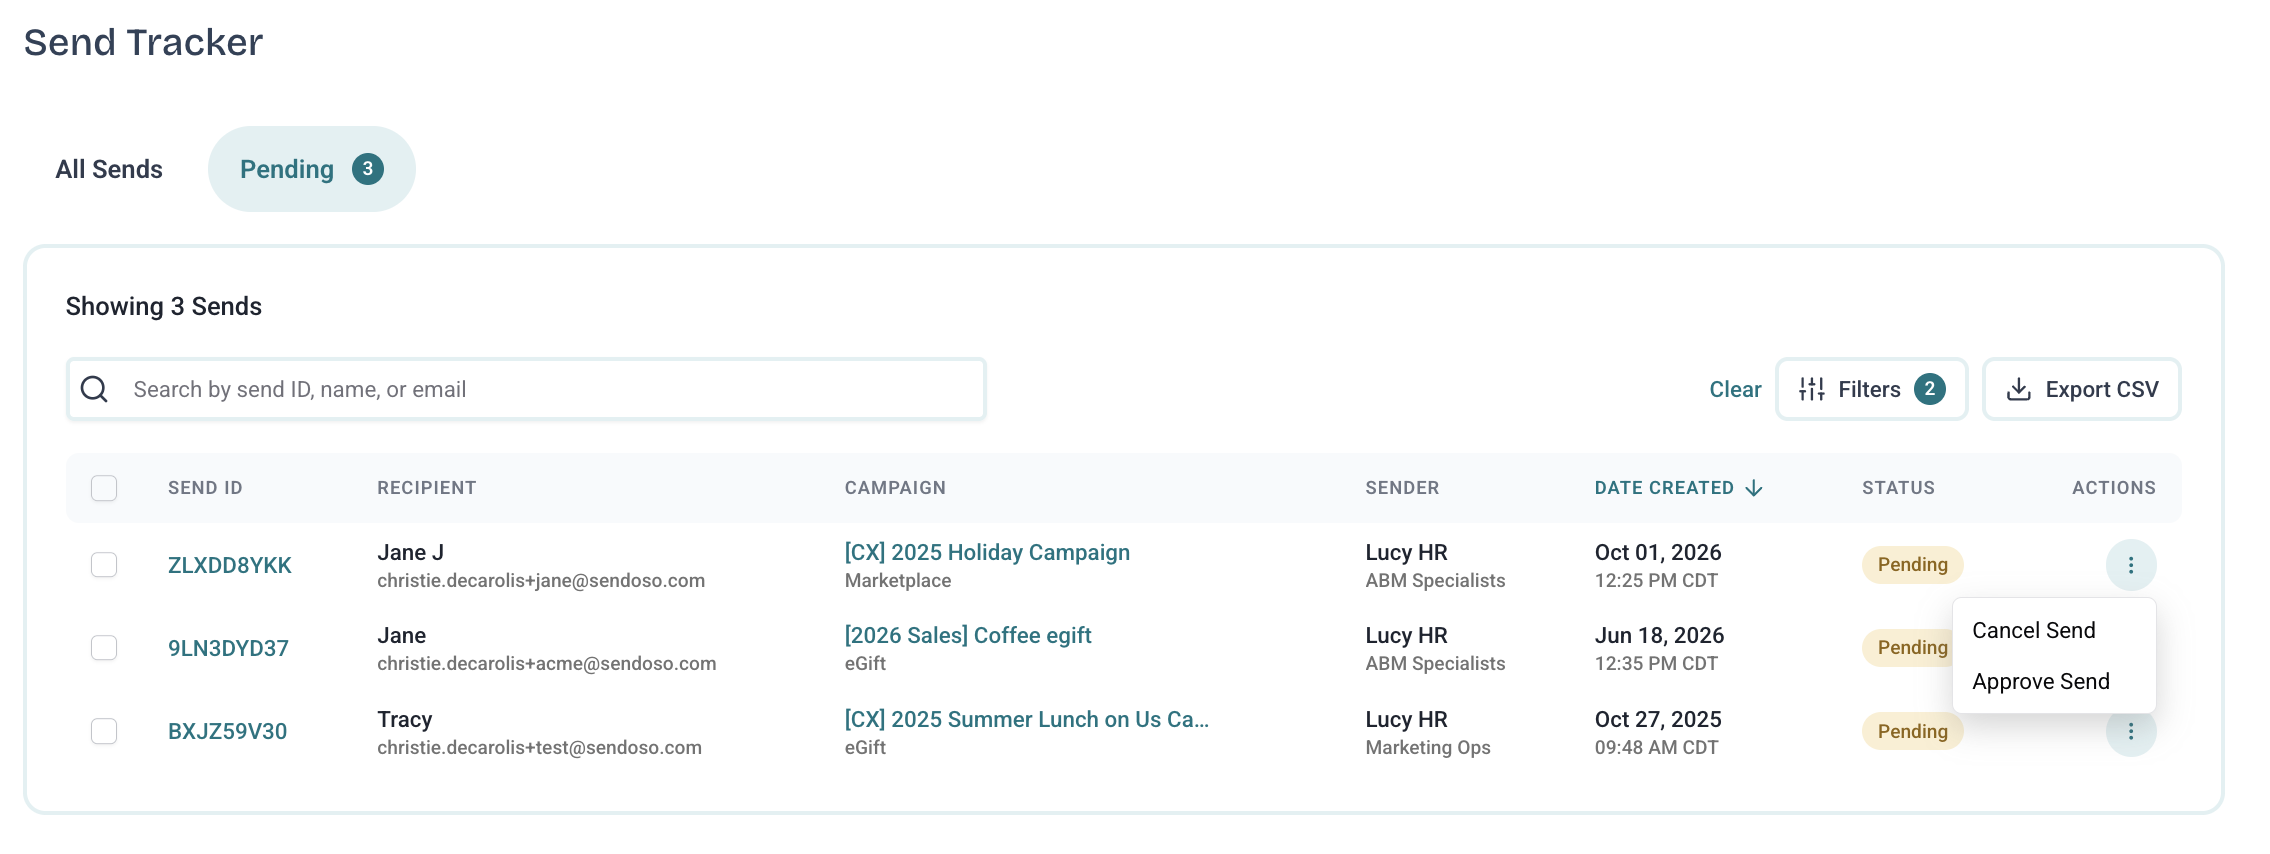Click recipient name Tracy

click(x=405, y=720)
